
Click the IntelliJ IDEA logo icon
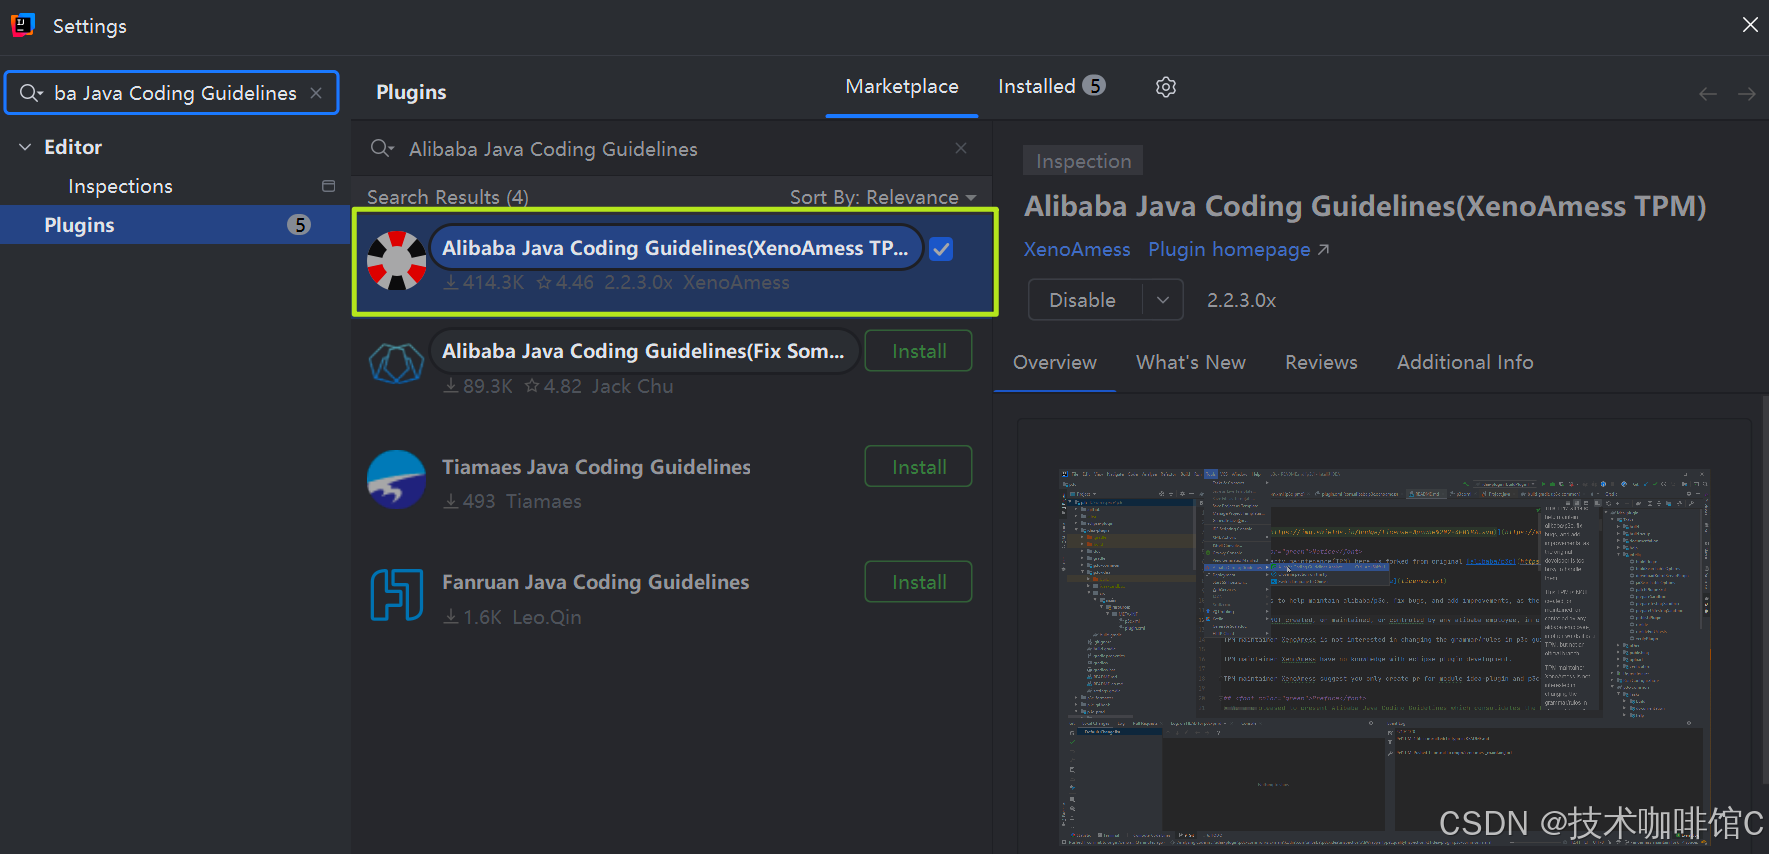click(x=22, y=25)
